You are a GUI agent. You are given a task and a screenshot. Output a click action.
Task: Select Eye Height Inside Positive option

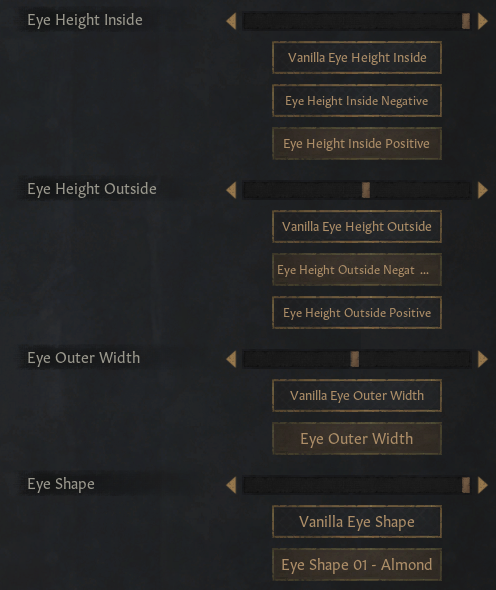click(x=357, y=143)
